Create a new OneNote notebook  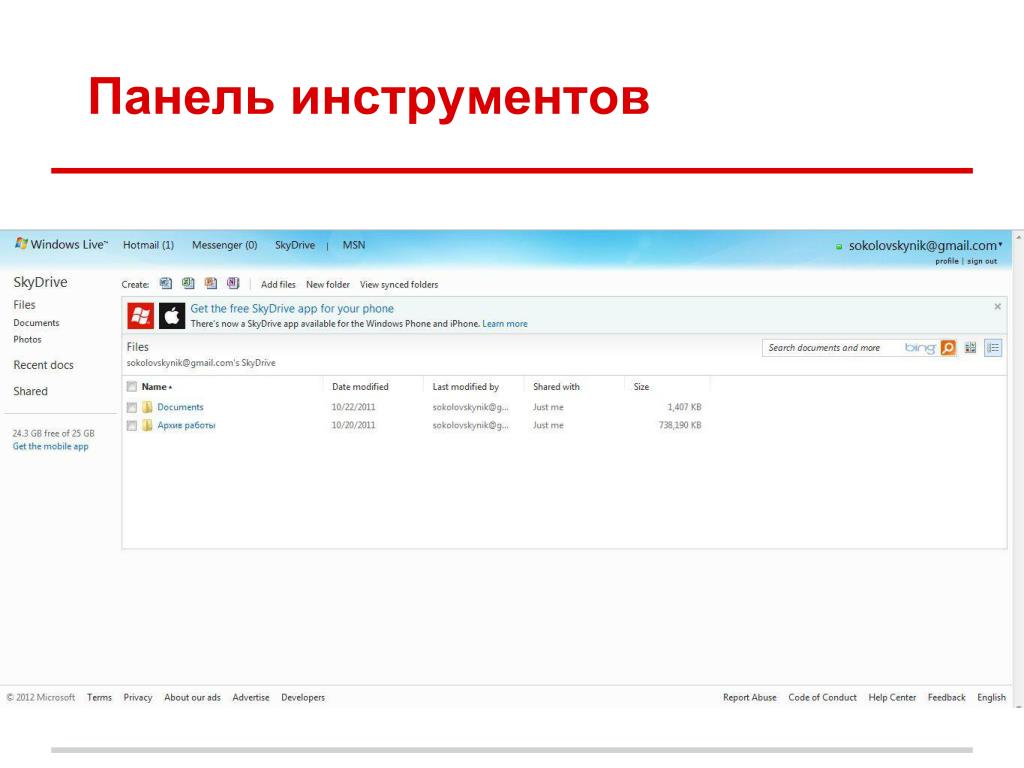[233, 283]
